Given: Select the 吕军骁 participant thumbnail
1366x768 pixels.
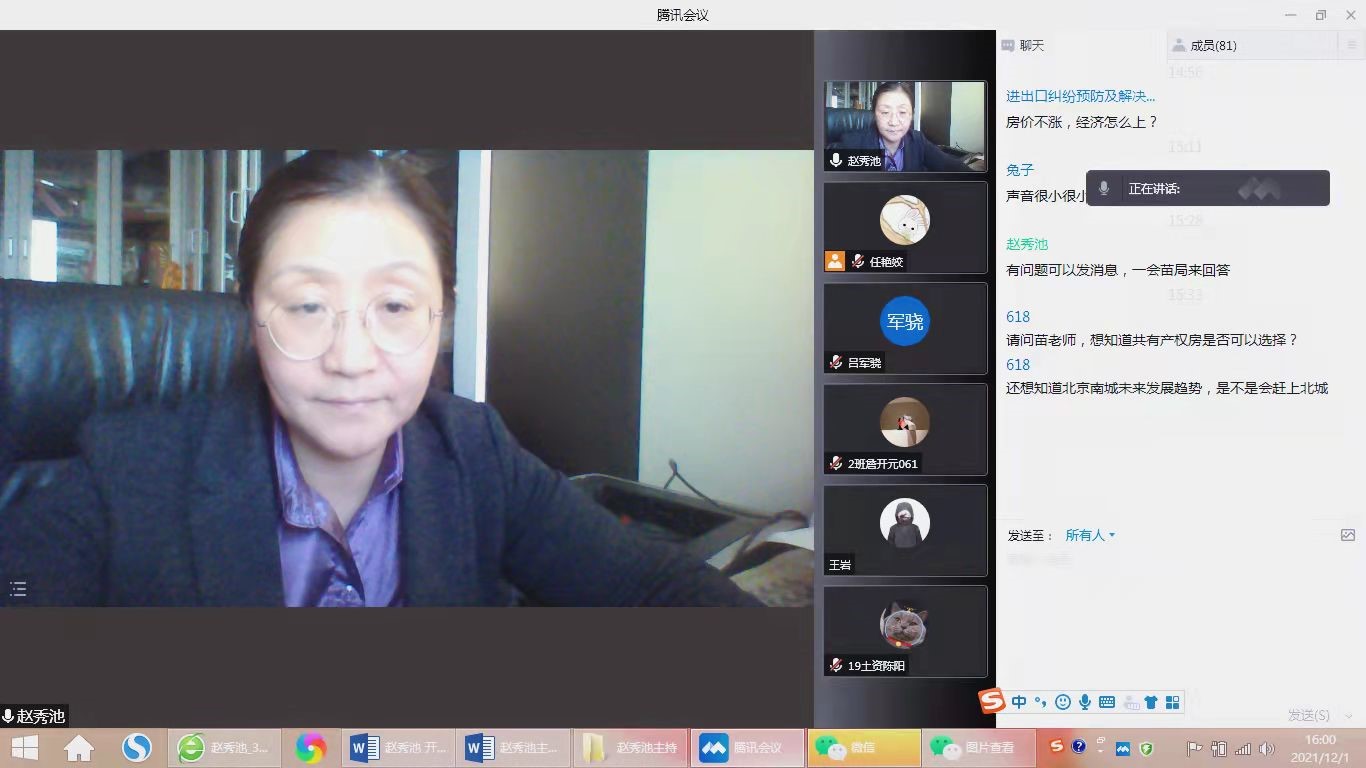Looking at the screenshot, I should click(905, 328).
